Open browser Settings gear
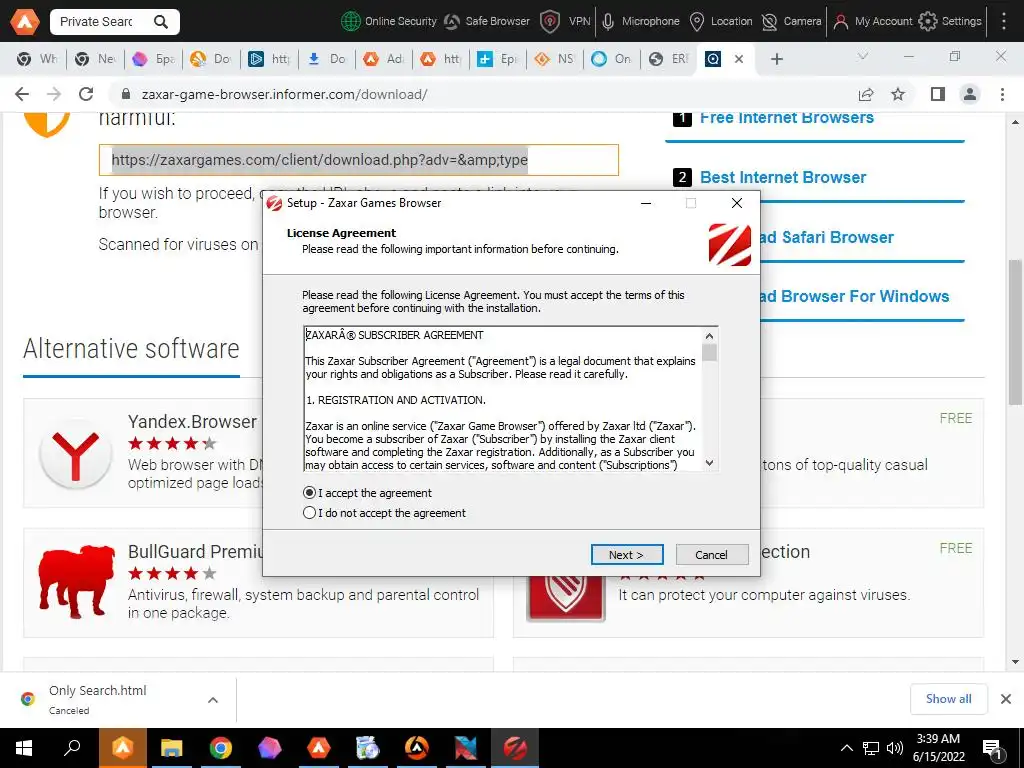The image size is (1024, 768). pyautogui.click(x=927, y=22)
